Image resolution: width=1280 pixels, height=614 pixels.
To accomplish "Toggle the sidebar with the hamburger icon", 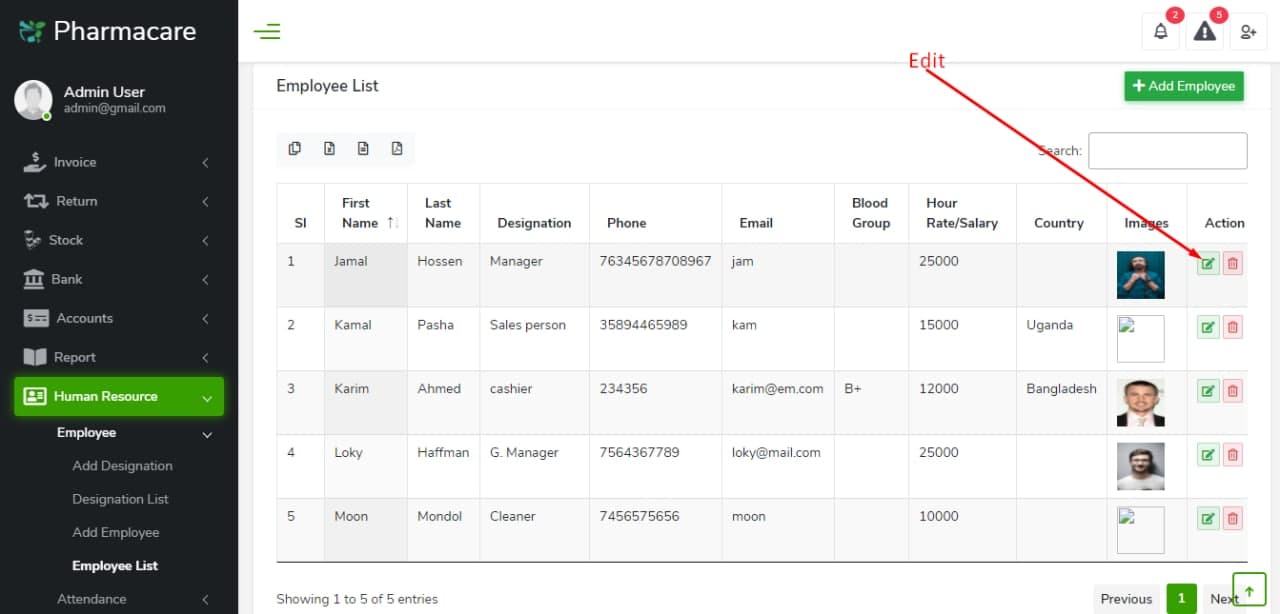I will pyautogui.click(x=267, y=31).
